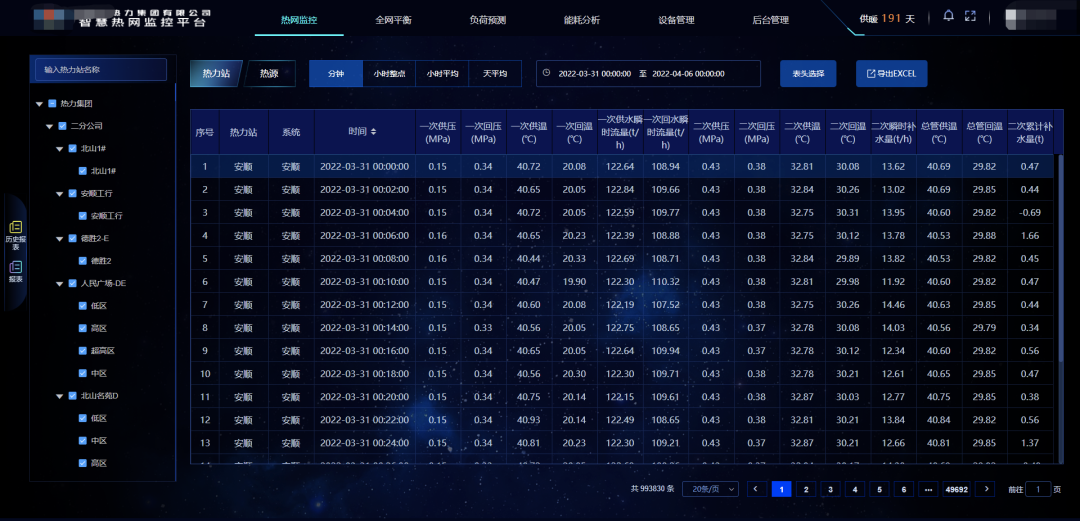Select 小时整点 time granularity

[389, 74]
